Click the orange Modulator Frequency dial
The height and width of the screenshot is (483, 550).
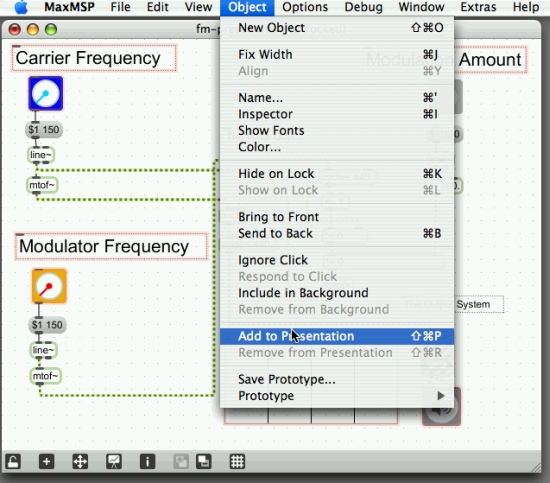(x=49, y=286)
